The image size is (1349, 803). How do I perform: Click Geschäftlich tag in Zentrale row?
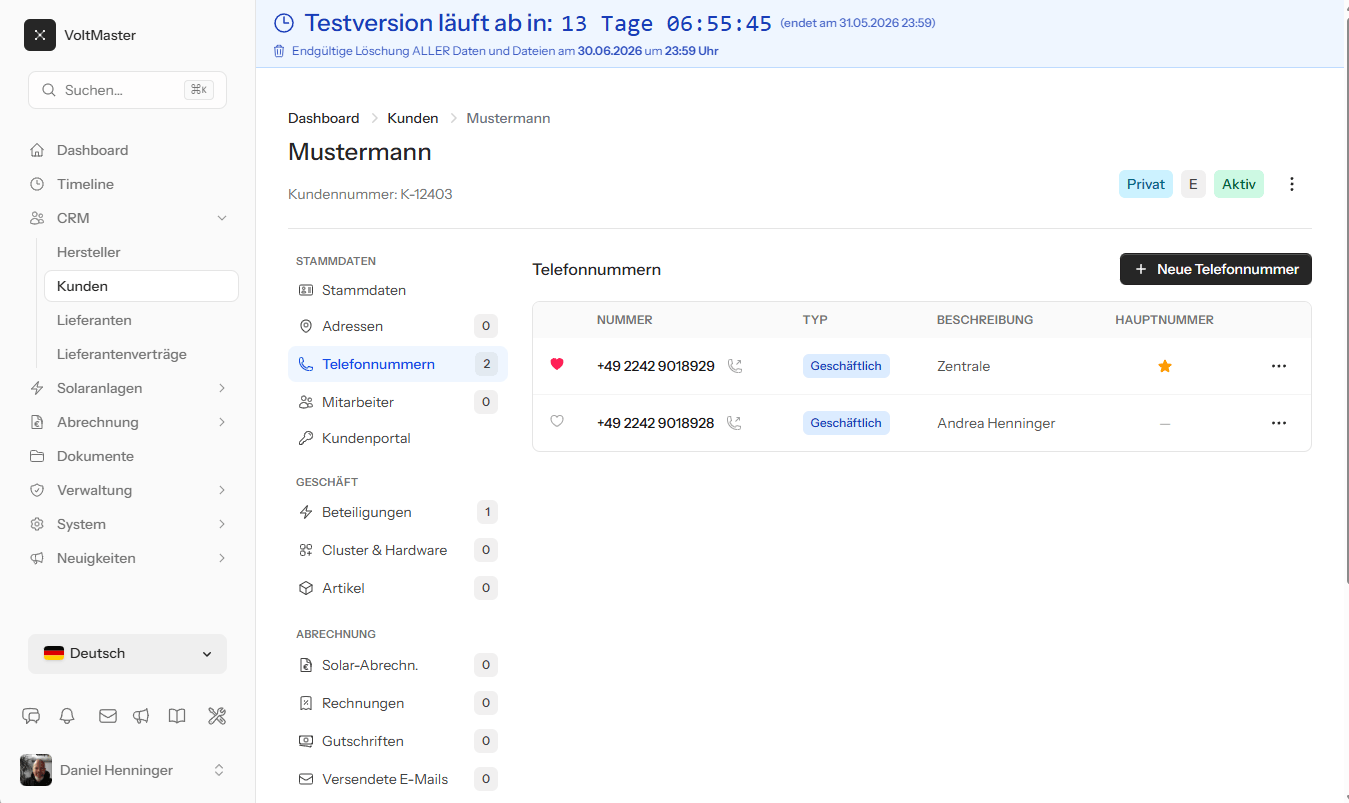(846, 366)
